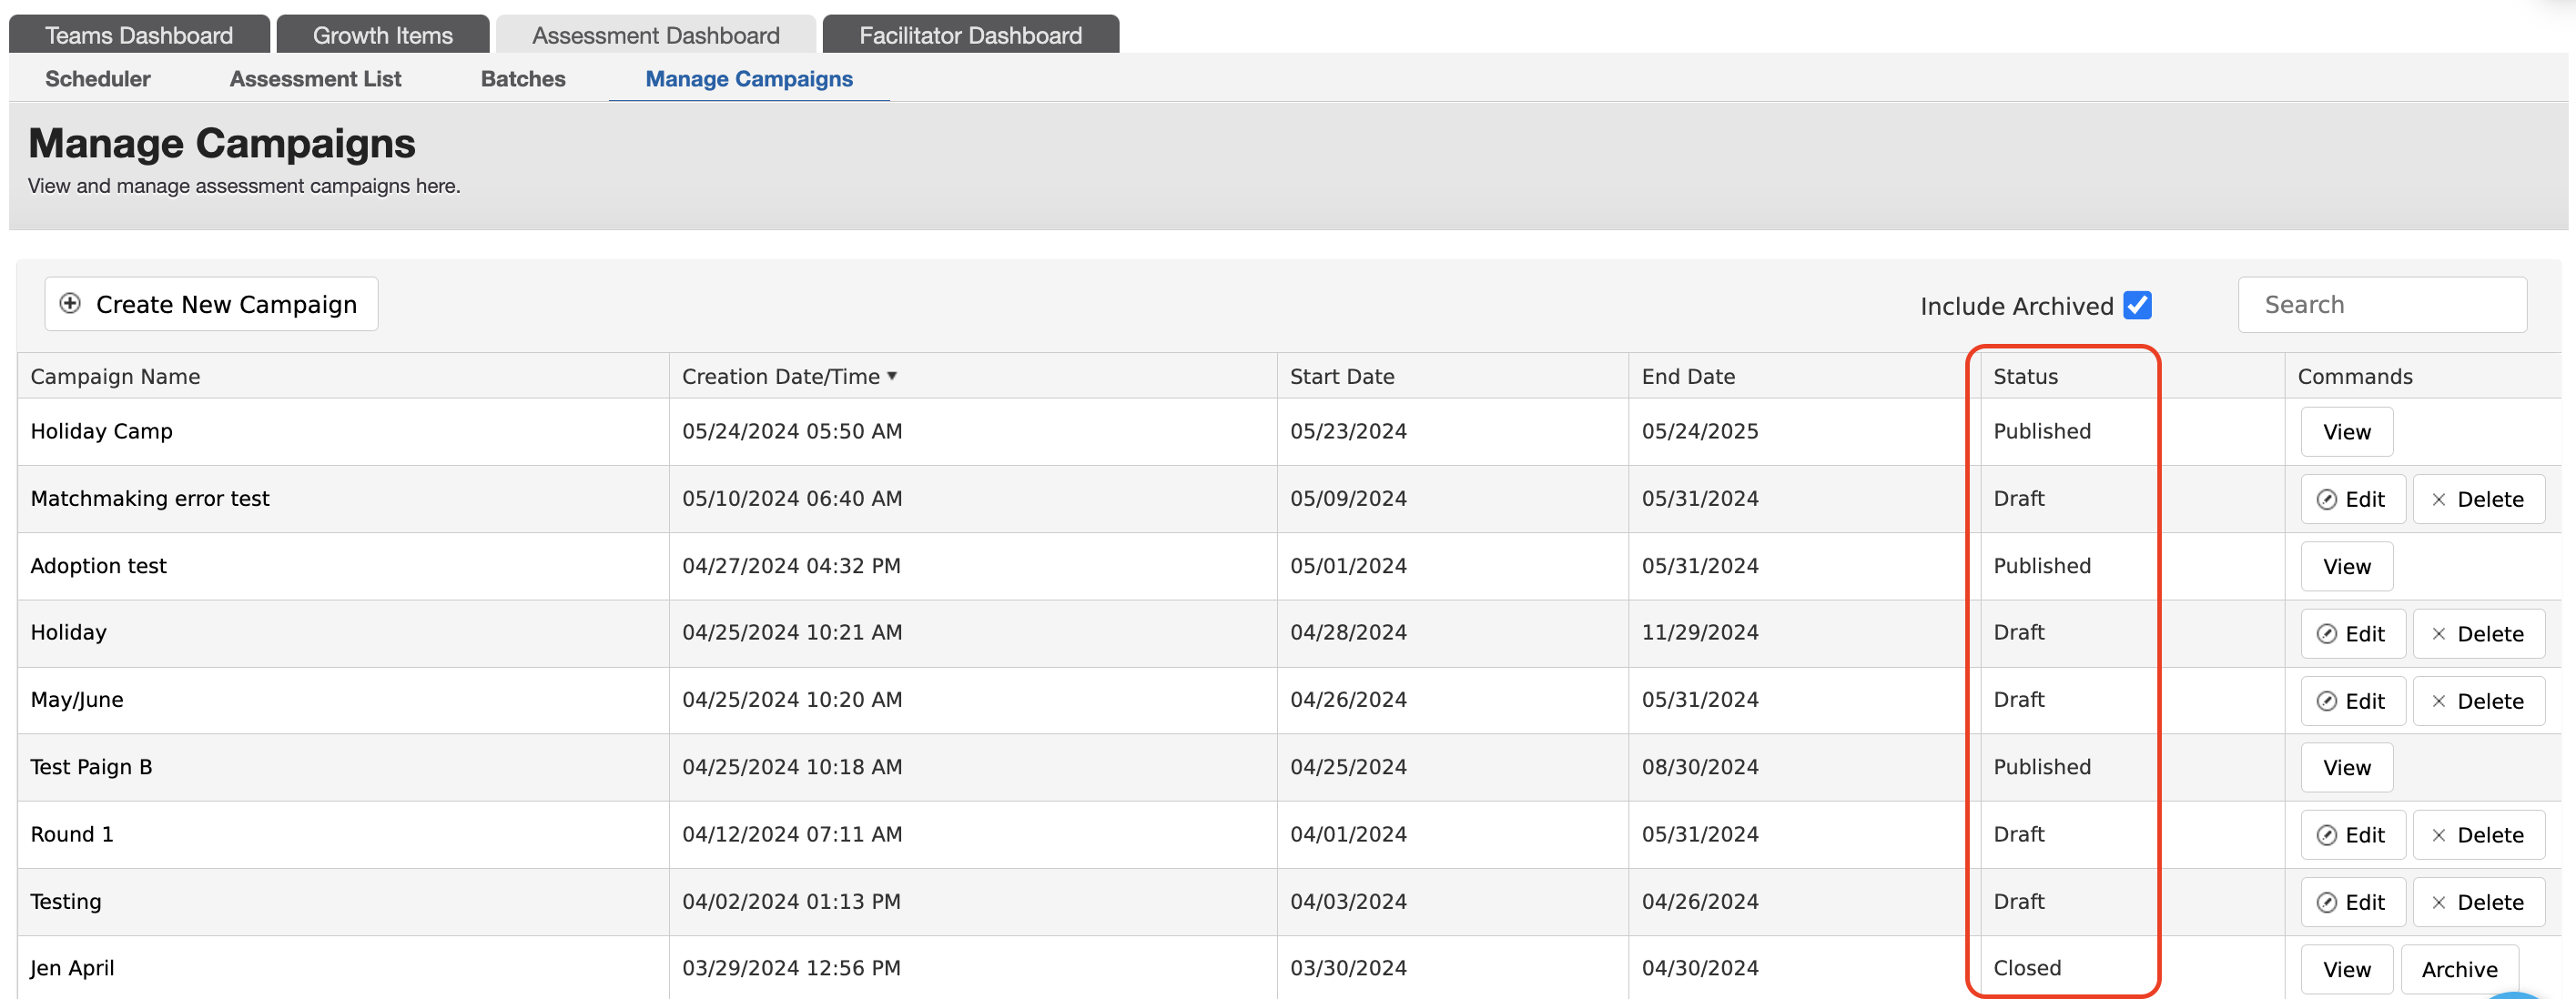Edit the Matchmaking error test campaign
The image size is (2576, 999).
click(x=2353, y=499)
